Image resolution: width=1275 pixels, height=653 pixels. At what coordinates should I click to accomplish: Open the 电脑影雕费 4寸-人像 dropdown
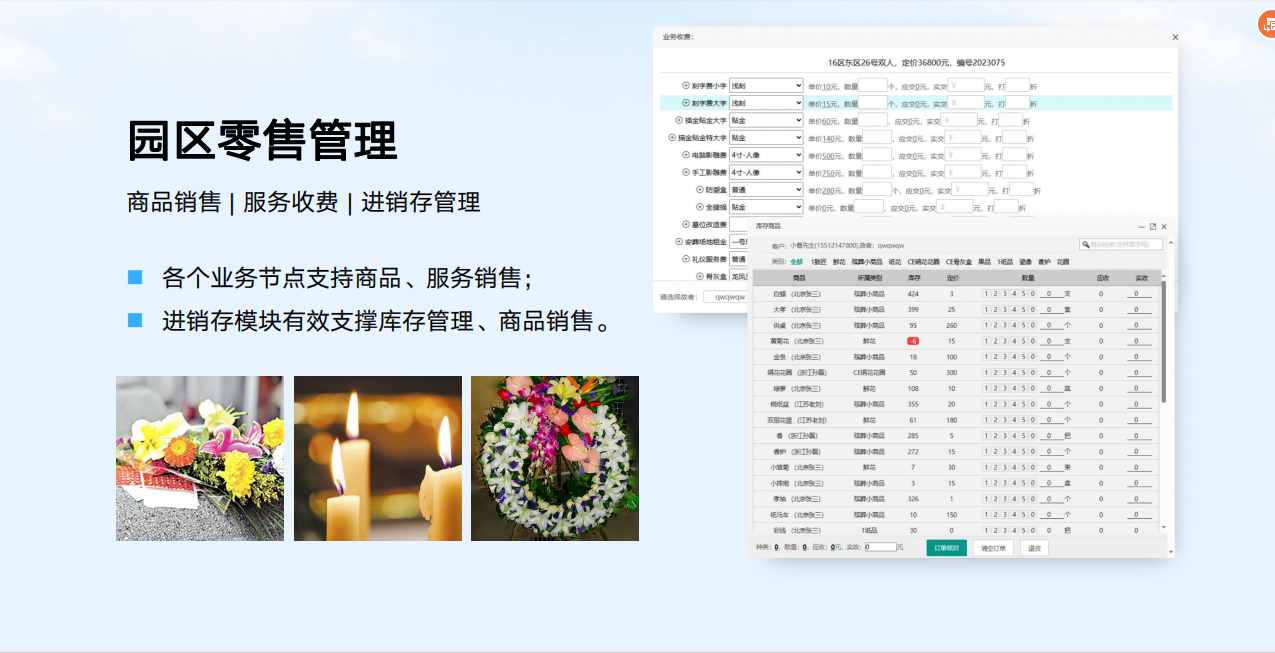tap(766, 155)
